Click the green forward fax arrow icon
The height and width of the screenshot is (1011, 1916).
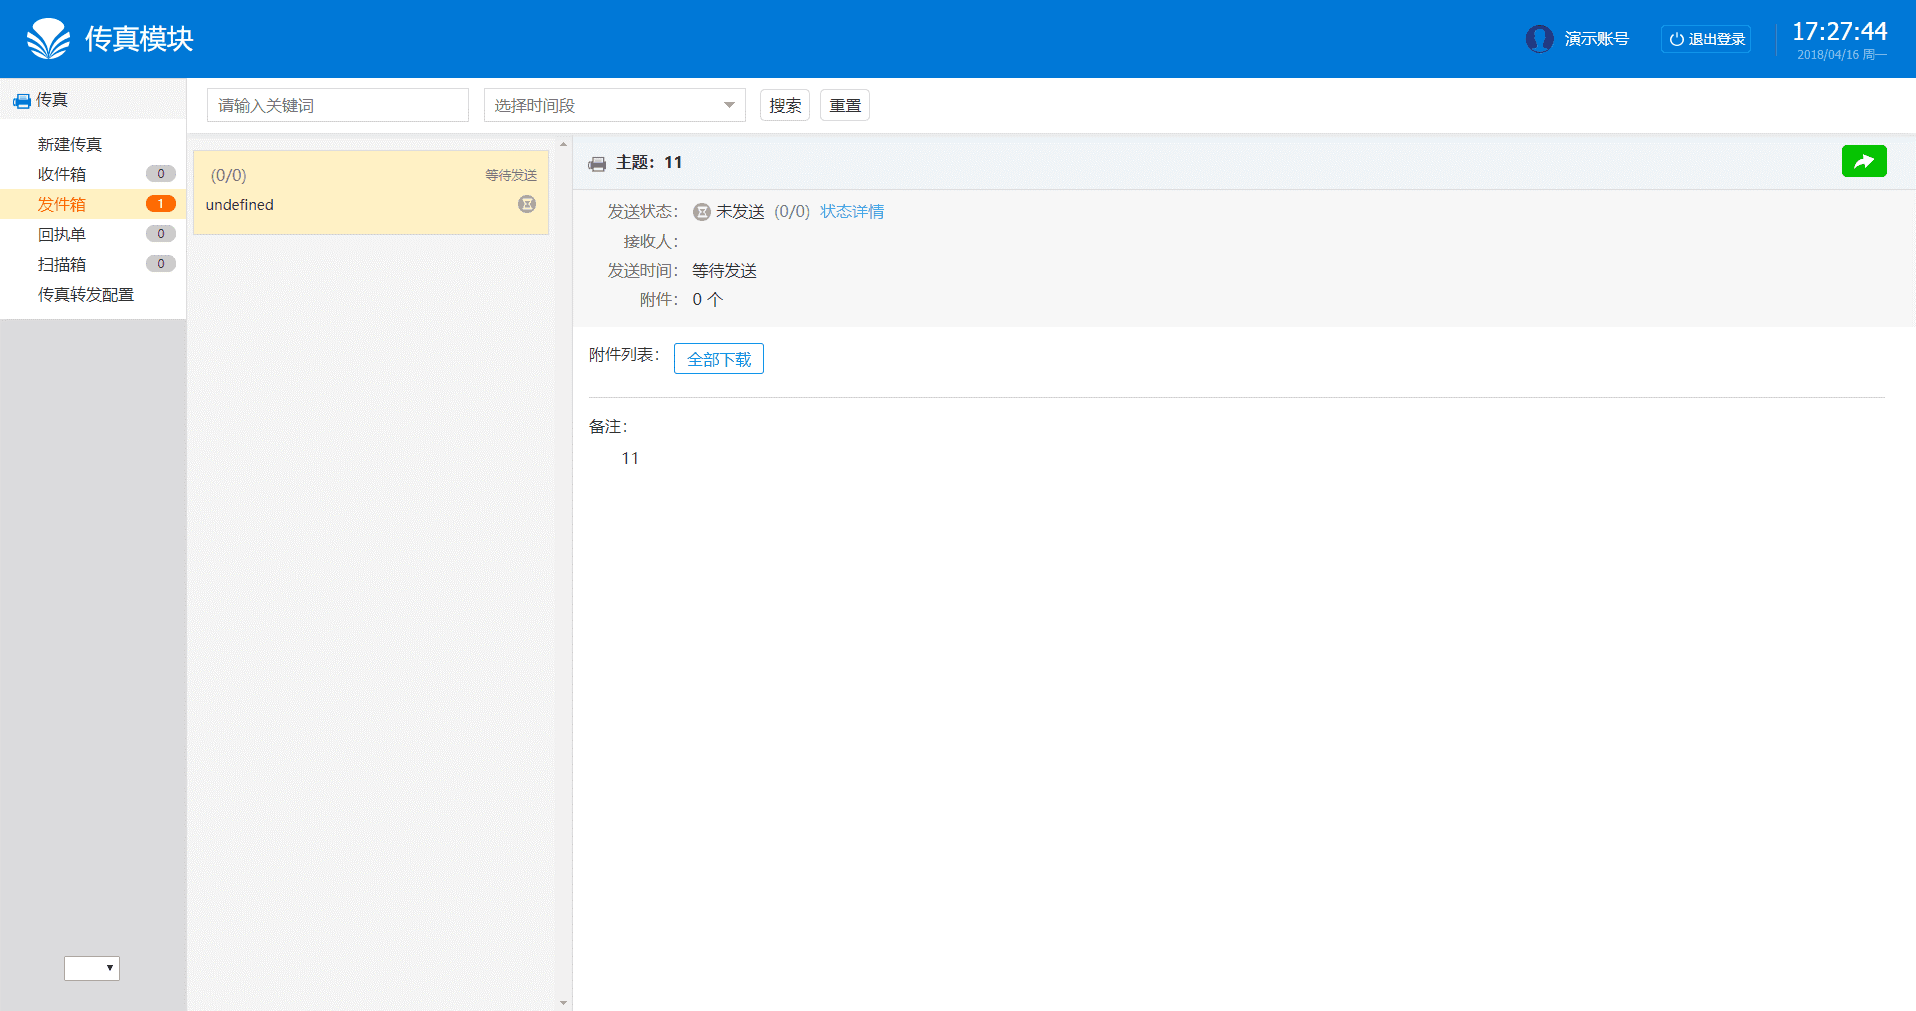tap(1863, 161)
